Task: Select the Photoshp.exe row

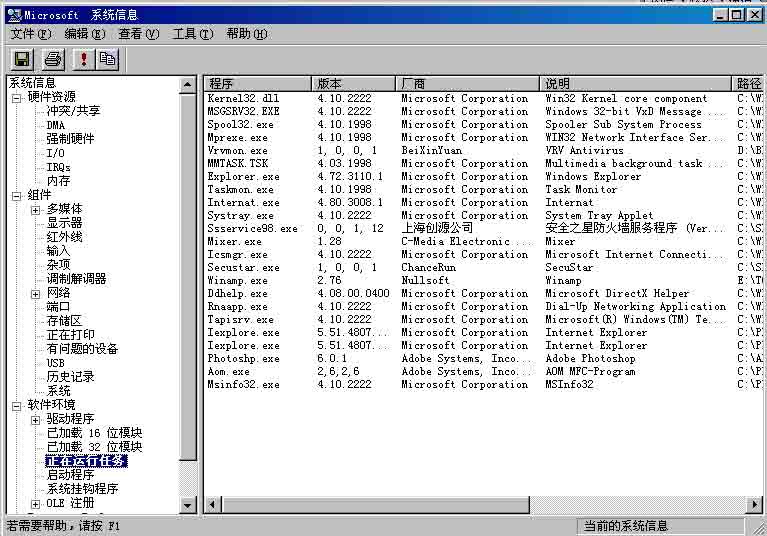Action: coord(483,358)
